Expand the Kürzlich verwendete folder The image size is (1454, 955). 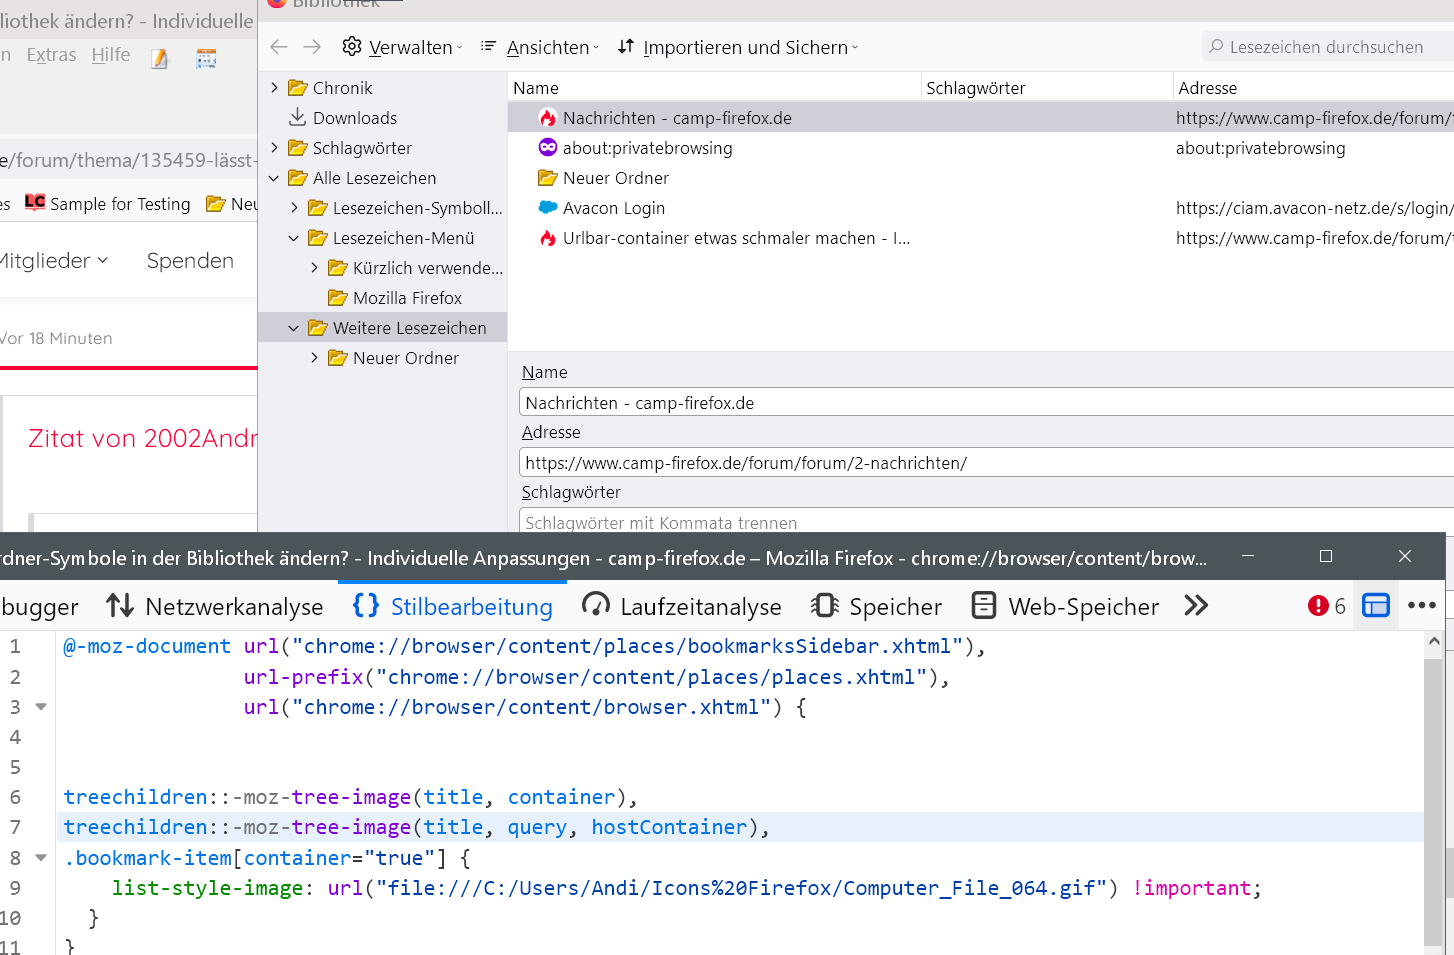point(314,268)
